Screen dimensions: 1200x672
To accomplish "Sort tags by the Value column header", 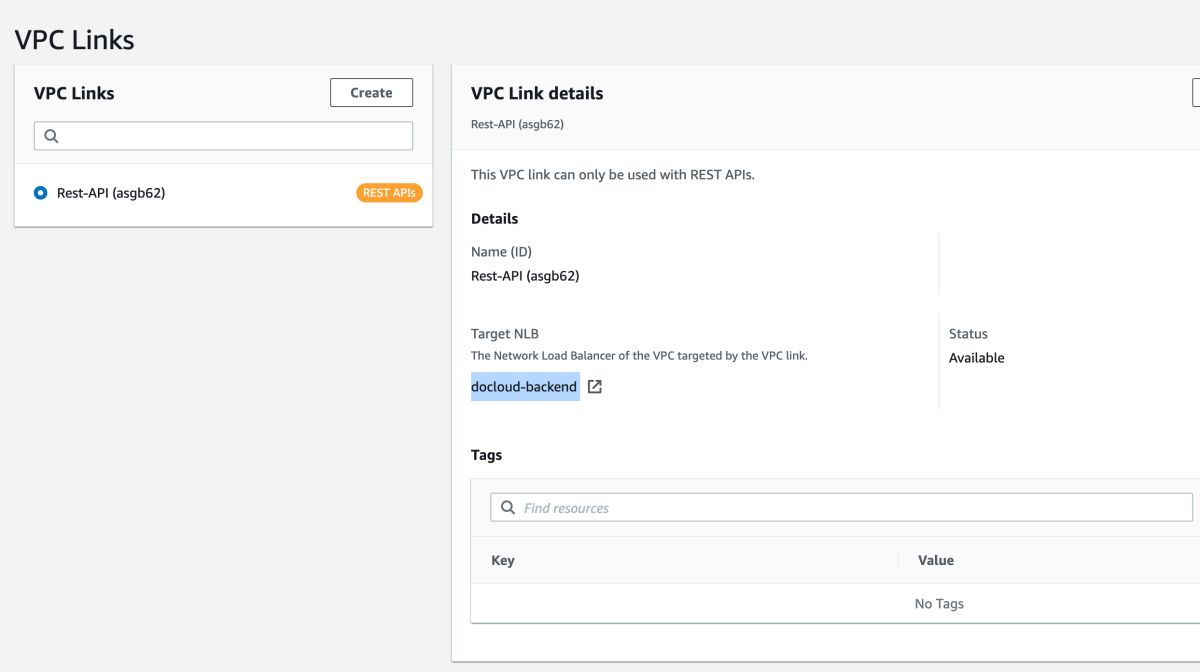I will [x=936, y=560].
